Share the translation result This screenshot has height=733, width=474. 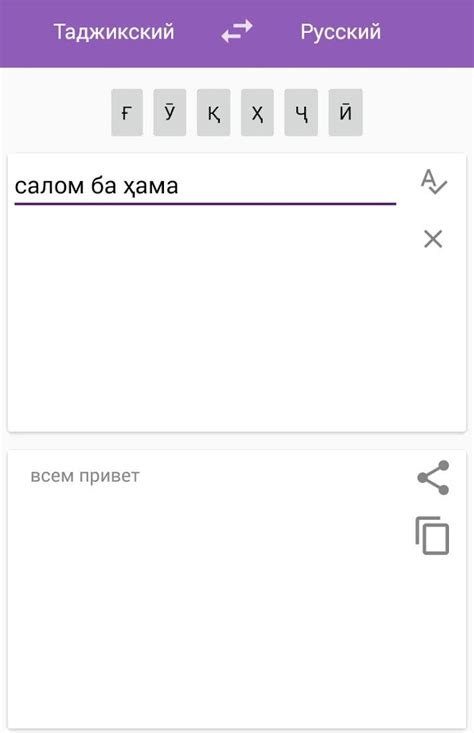click(x=433, y=478)
